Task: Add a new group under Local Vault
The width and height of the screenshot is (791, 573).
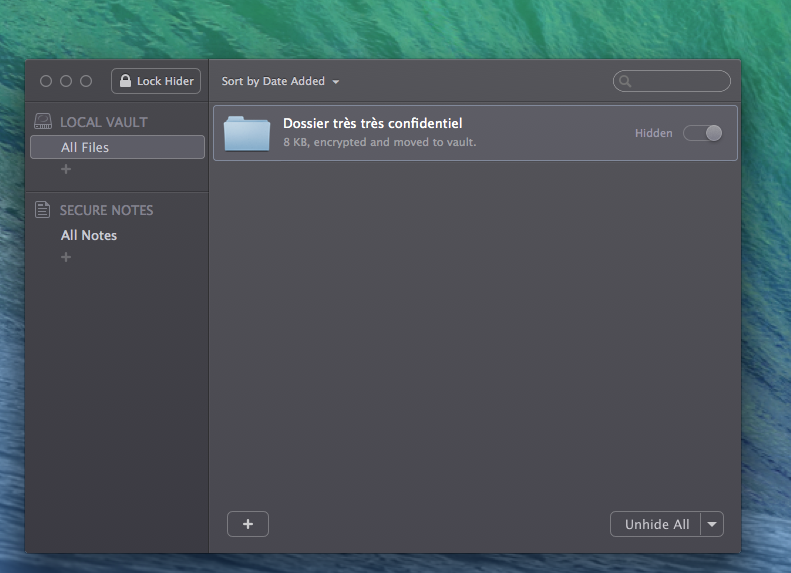Action: click(x=66, y=169)
